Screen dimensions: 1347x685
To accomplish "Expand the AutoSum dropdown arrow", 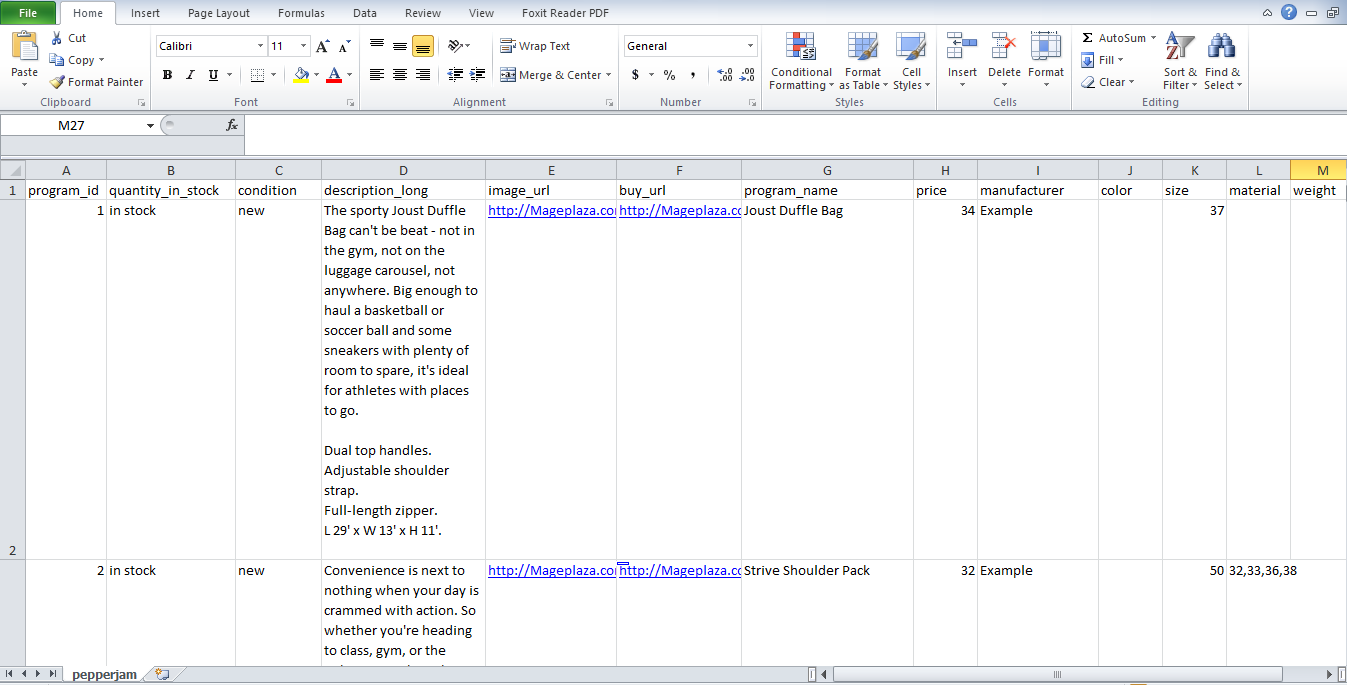I will click(1153, 38).
